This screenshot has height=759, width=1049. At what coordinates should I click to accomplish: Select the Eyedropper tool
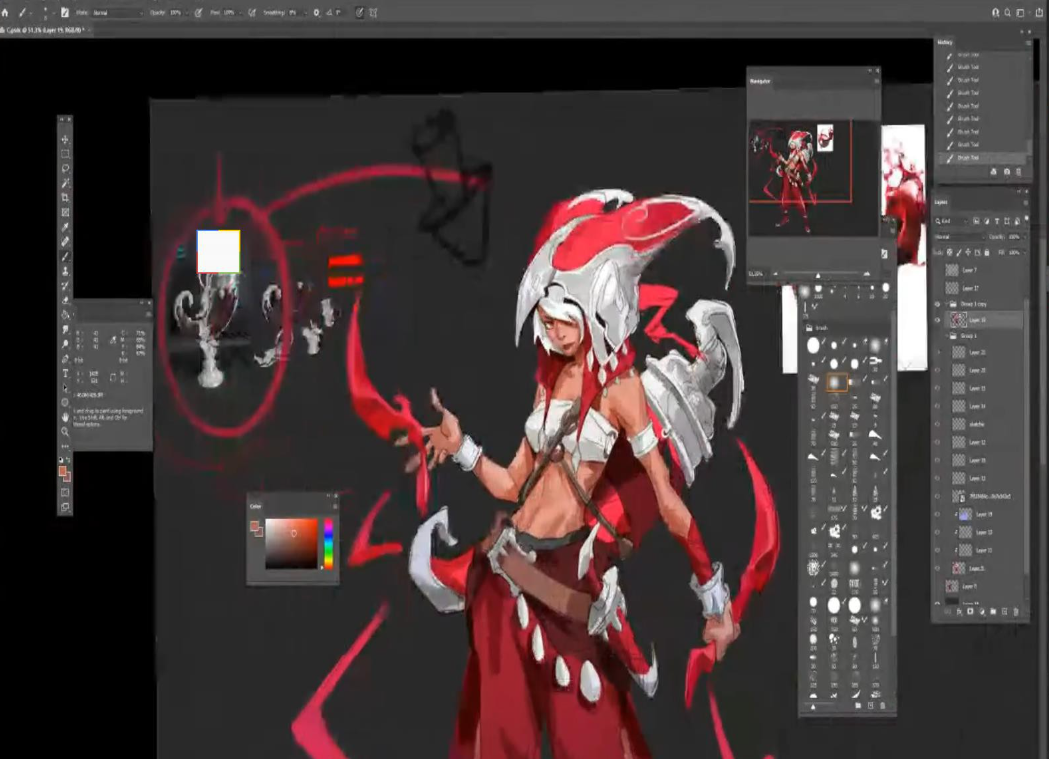(65, 227)
